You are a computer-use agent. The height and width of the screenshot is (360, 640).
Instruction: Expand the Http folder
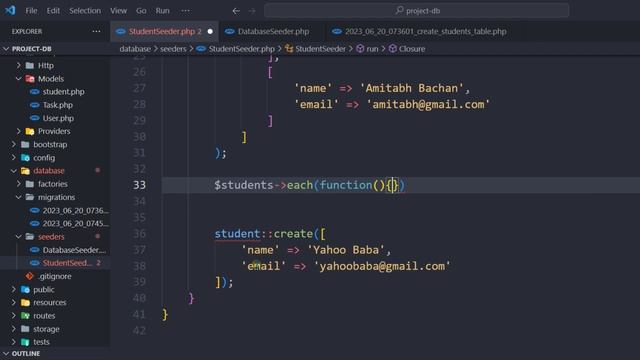click(18, 65)
